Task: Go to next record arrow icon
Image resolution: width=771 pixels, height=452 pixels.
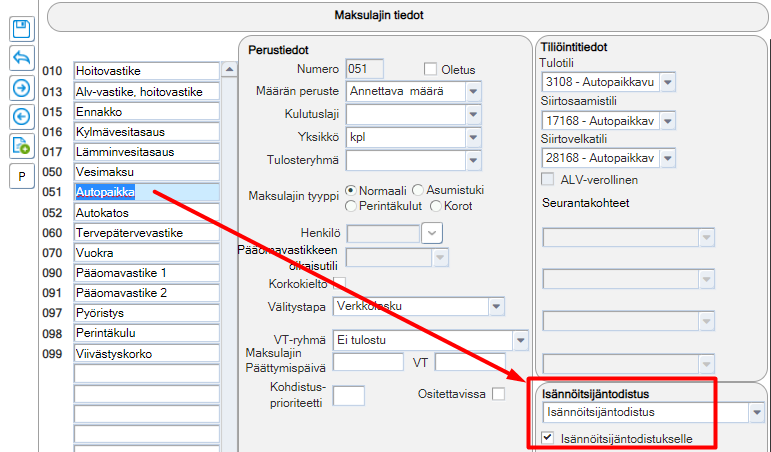Action: (x=22, y=88)
